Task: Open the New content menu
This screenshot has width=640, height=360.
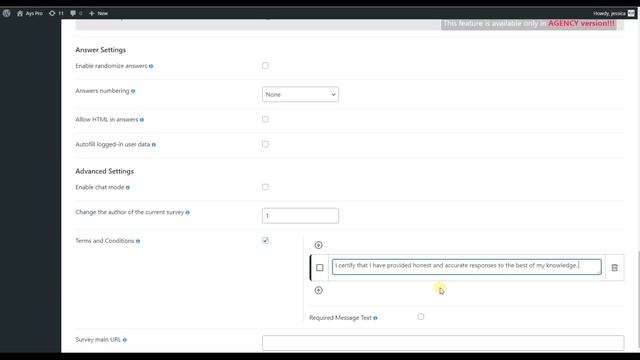Action: [x=98, y=13]
